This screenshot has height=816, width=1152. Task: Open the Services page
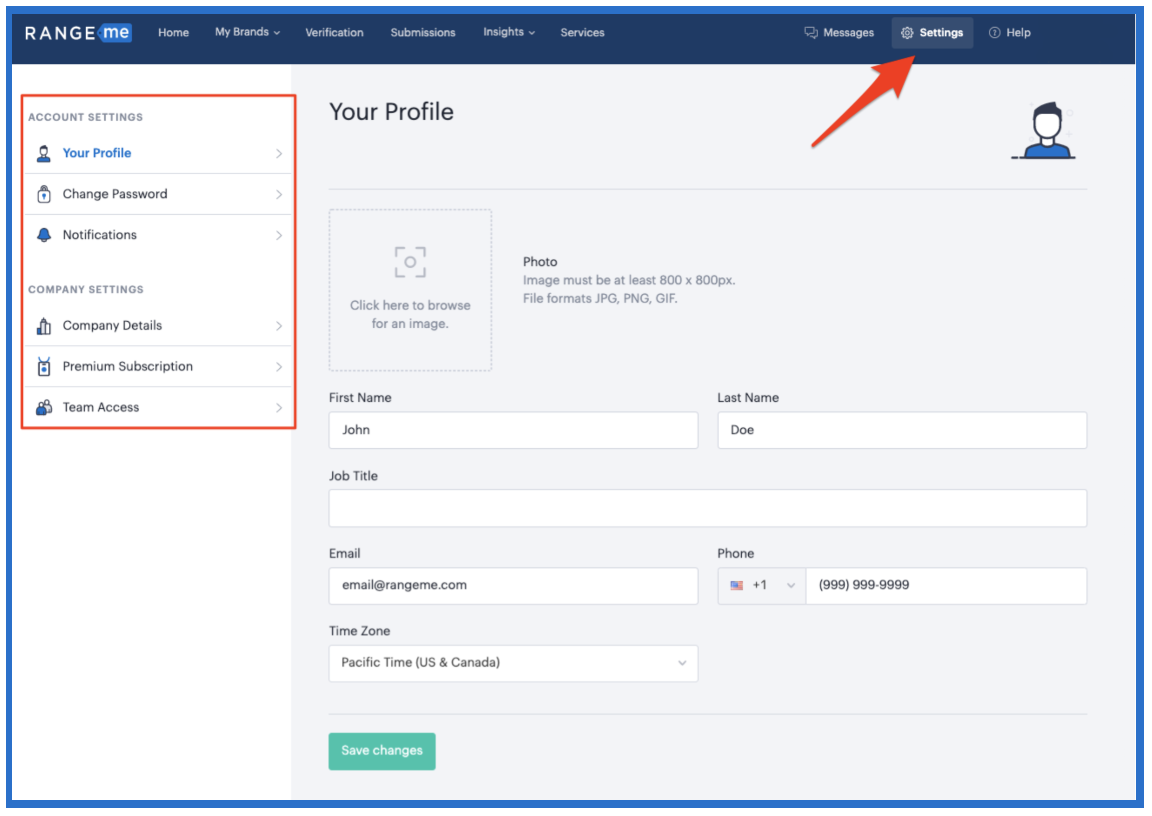pyautogui.click(x=583, y=32)
